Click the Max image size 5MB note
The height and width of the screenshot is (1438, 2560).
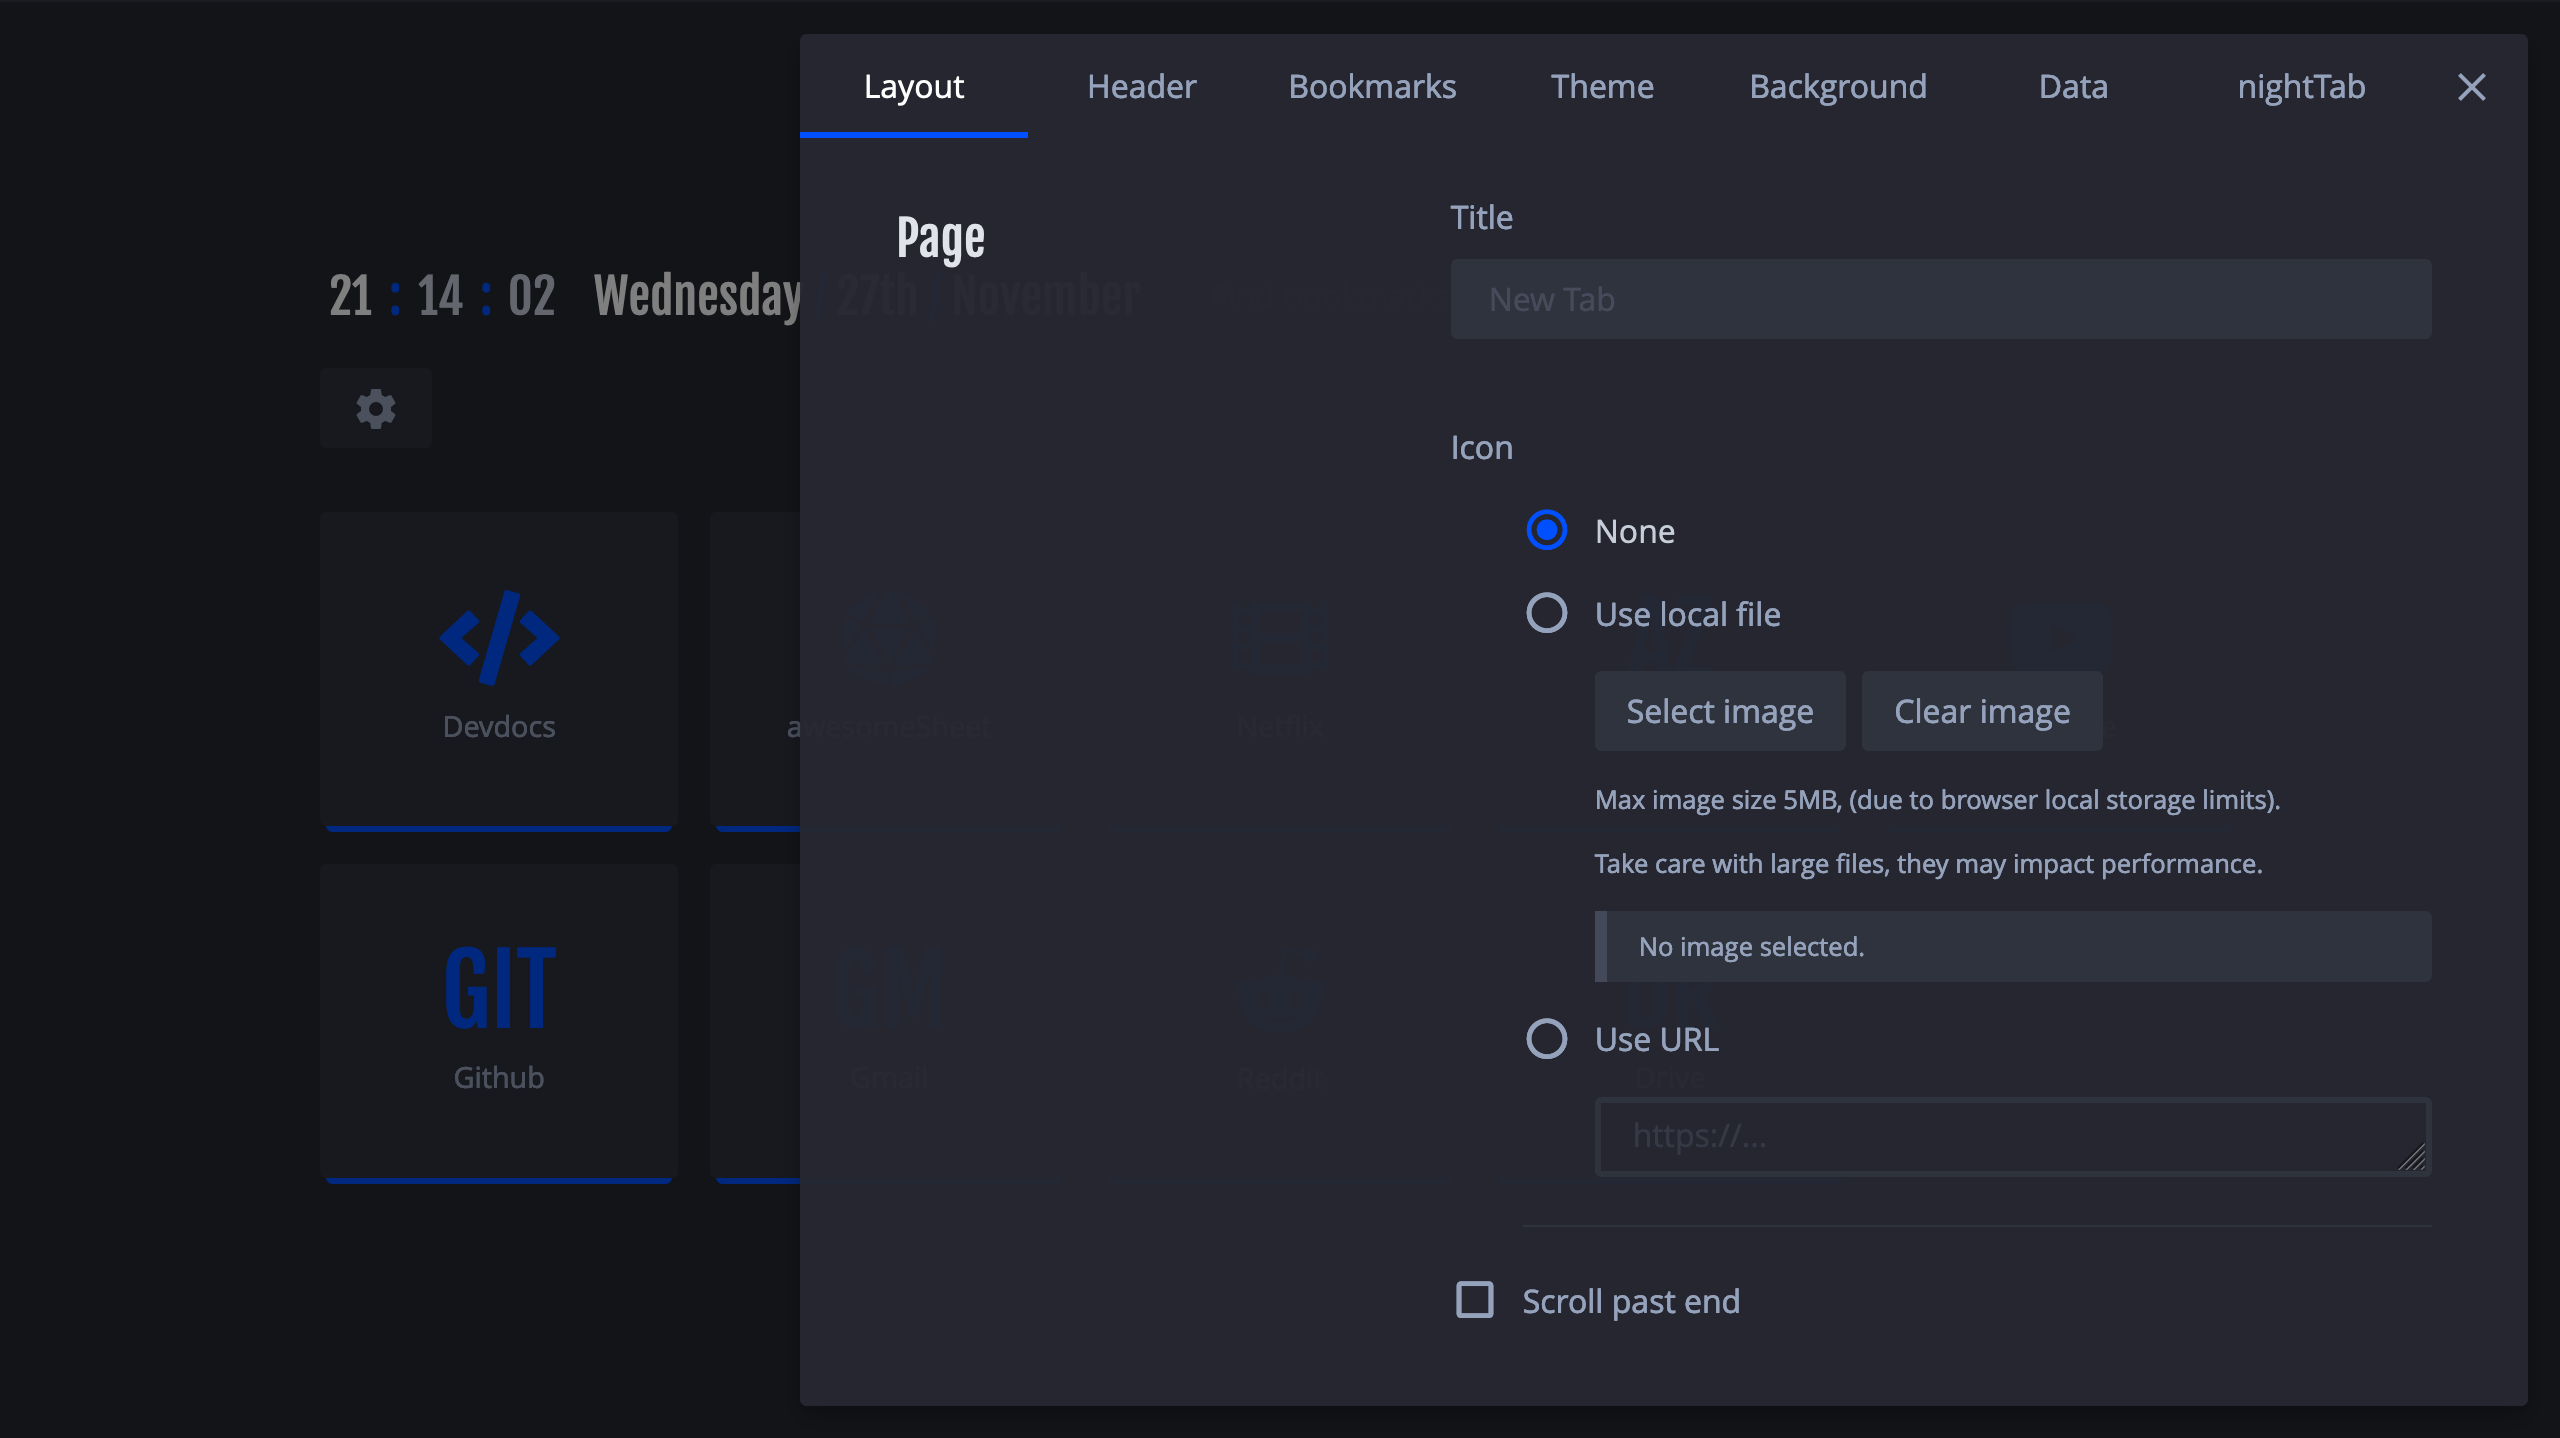1937,800
